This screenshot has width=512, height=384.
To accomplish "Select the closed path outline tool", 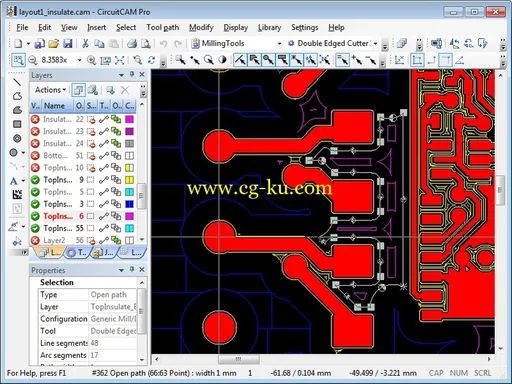I will tap(17, 96).
